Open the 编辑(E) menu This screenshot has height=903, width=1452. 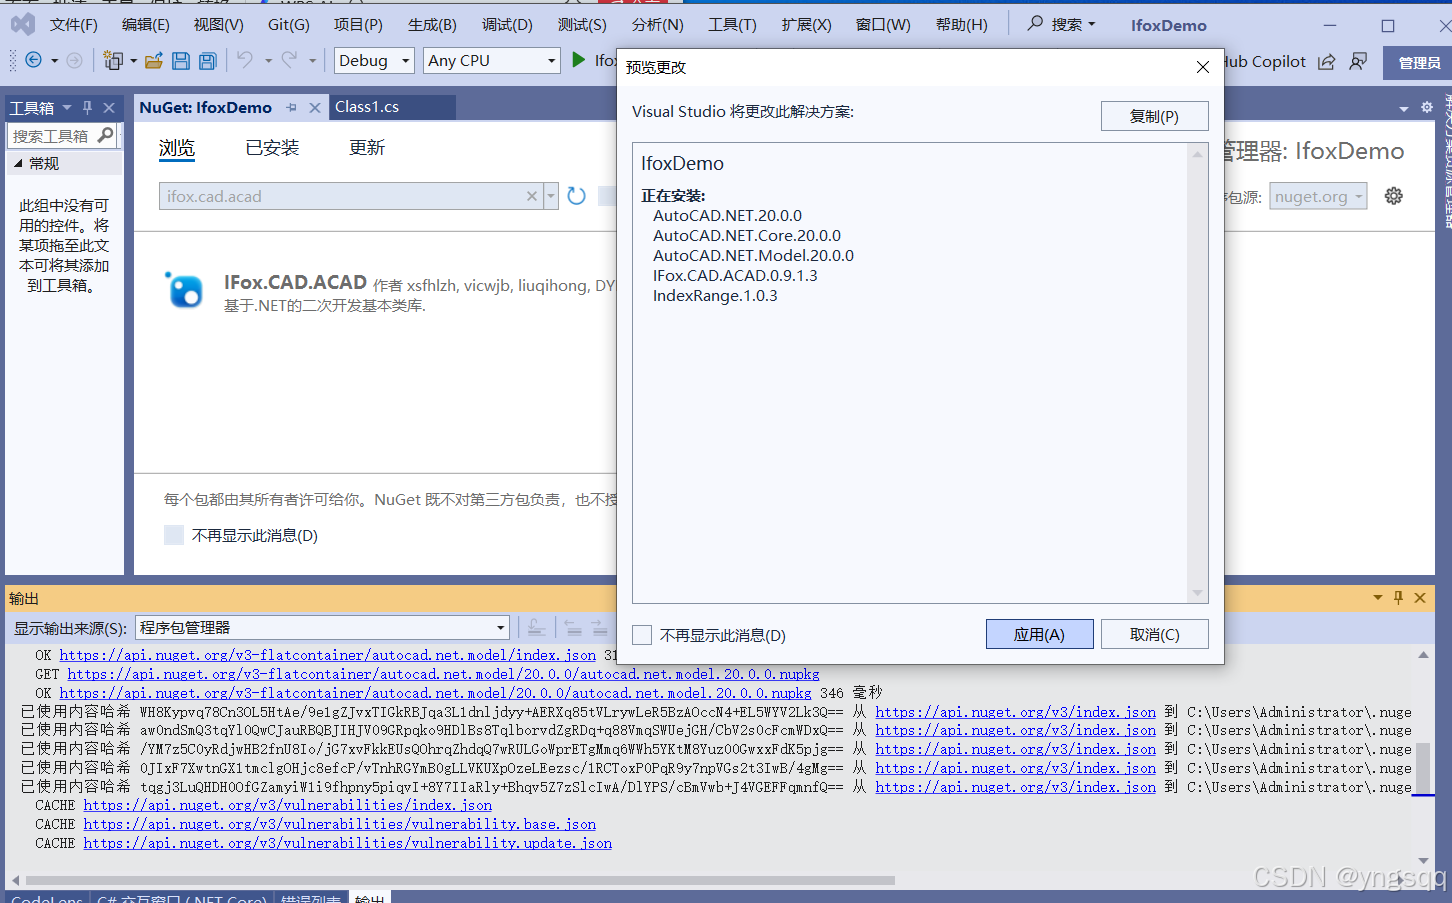146,25
